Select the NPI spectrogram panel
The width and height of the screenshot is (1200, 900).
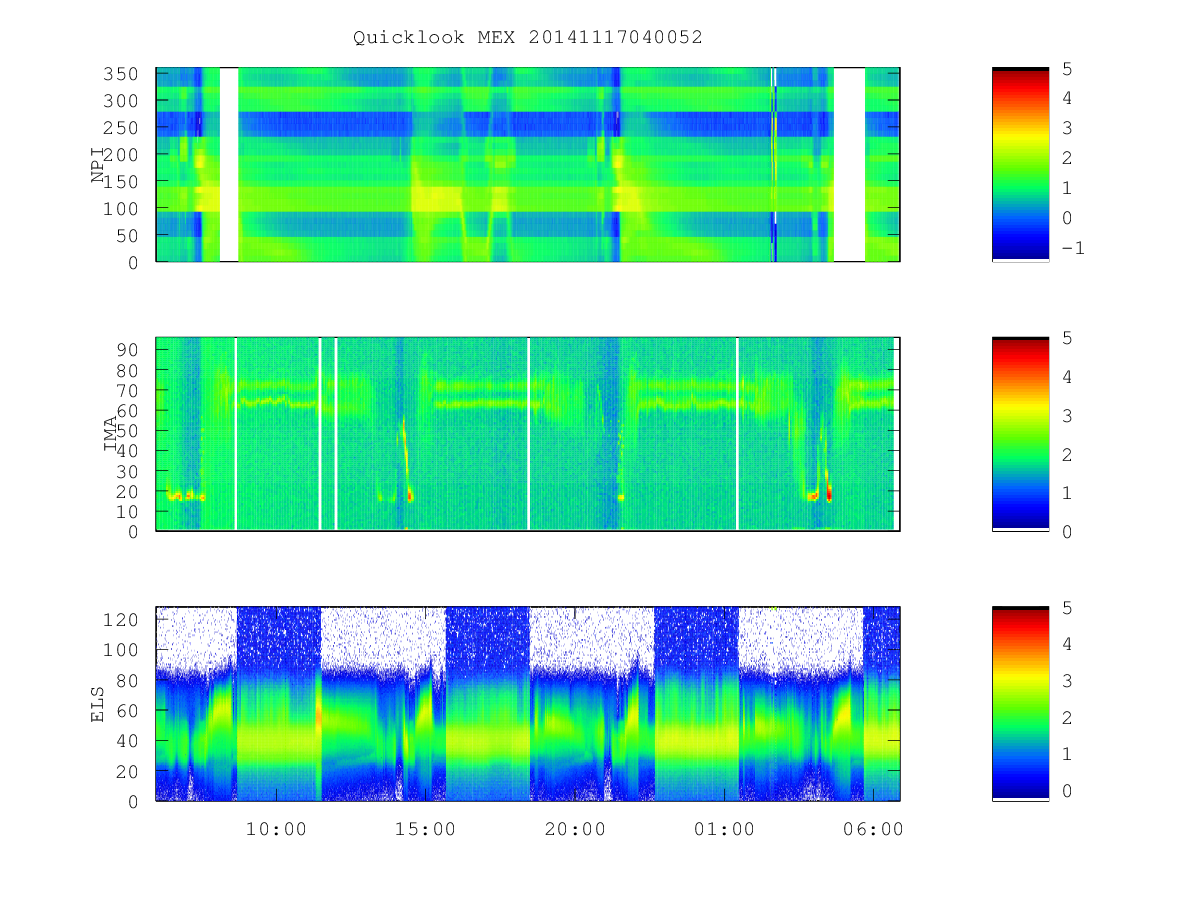[x=528, y=165]
